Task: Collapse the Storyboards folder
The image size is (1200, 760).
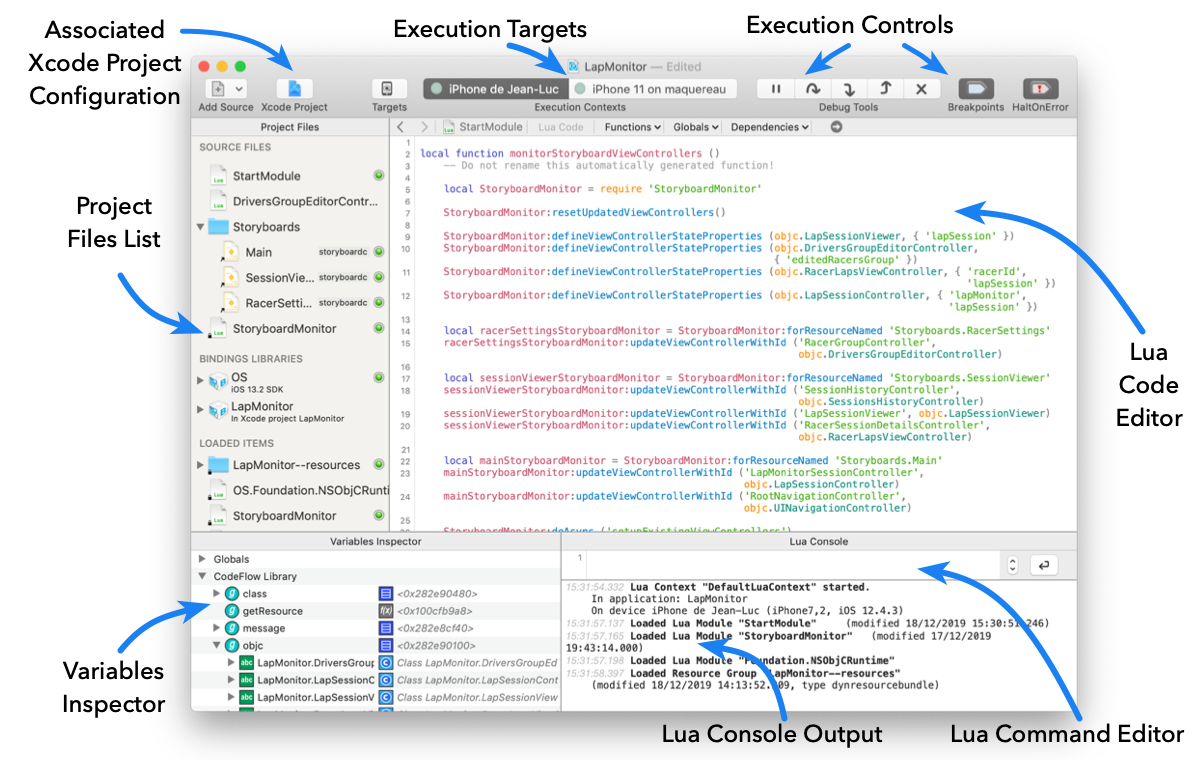Action: point(202,227)
